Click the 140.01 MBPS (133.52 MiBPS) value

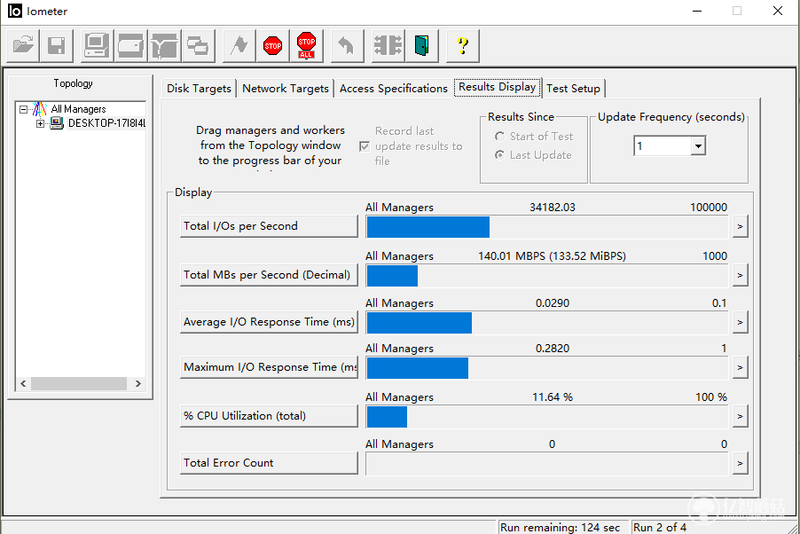(x=552, y=256)
